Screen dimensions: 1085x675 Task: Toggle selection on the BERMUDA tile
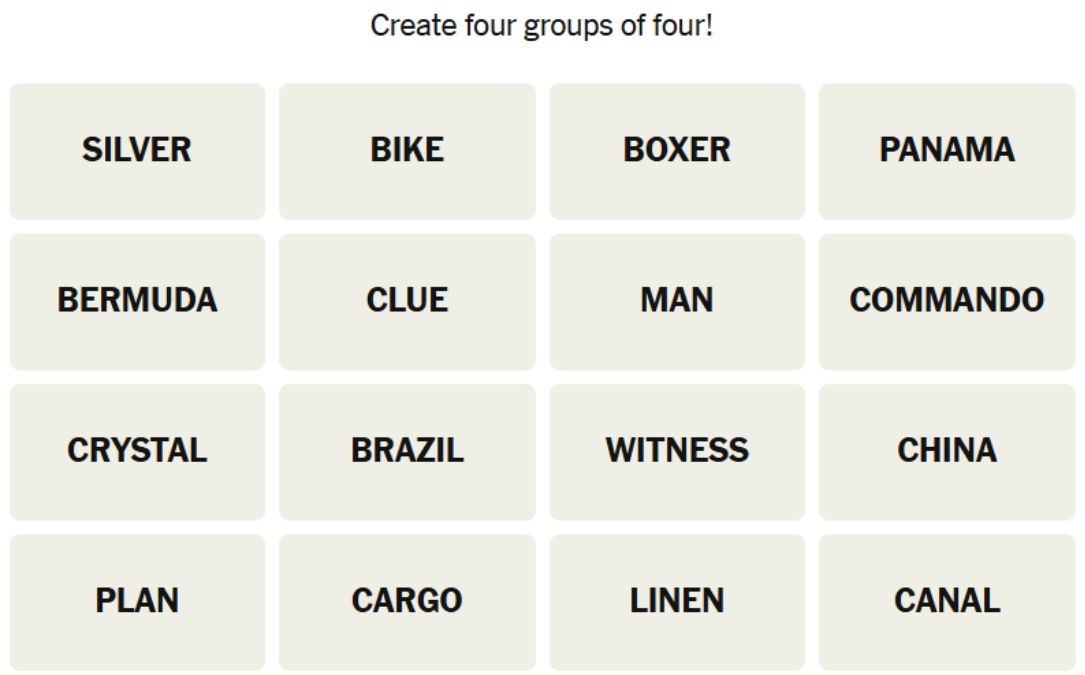coord(137,301)
